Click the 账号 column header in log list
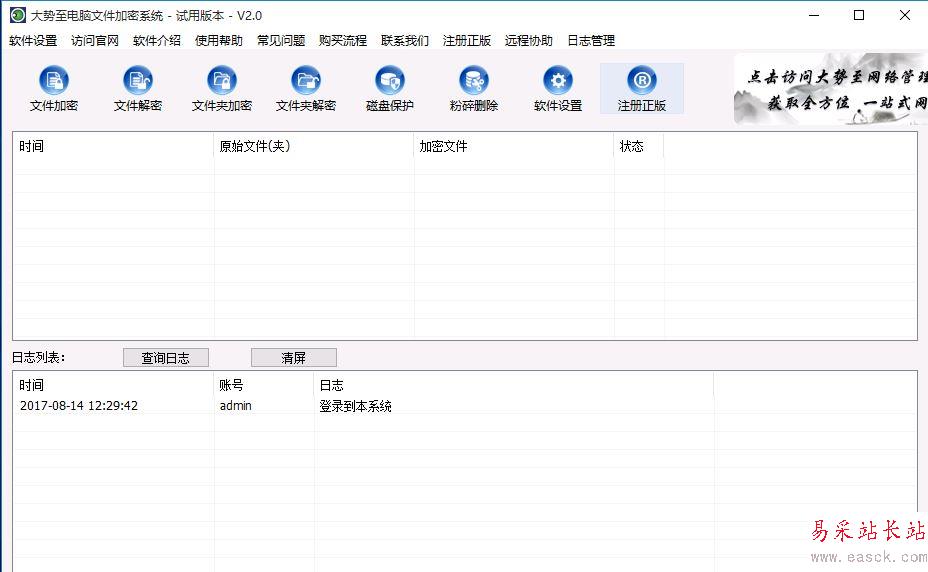The image size is (928, 572). pos(263,385)
